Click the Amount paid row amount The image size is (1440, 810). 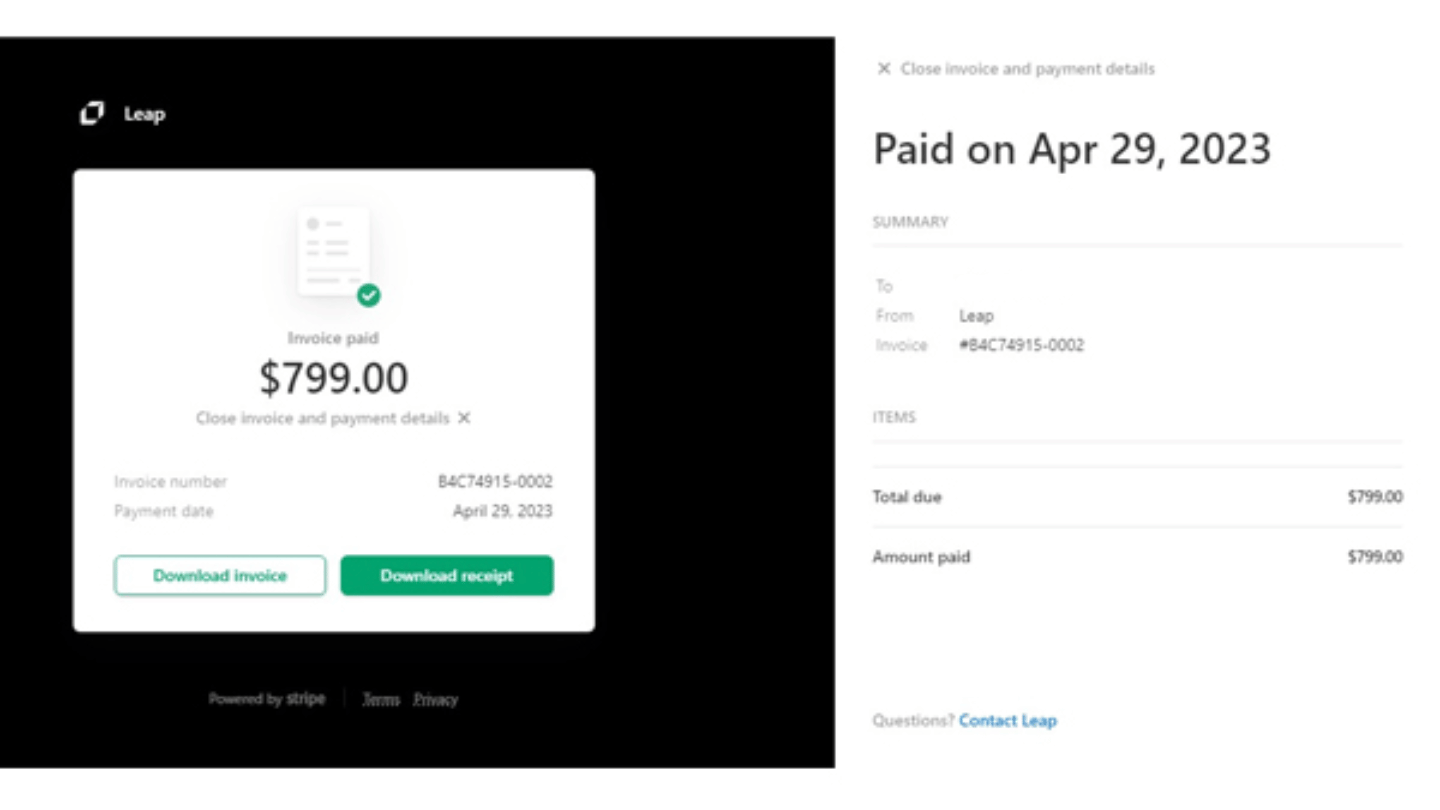[1374, 557]
